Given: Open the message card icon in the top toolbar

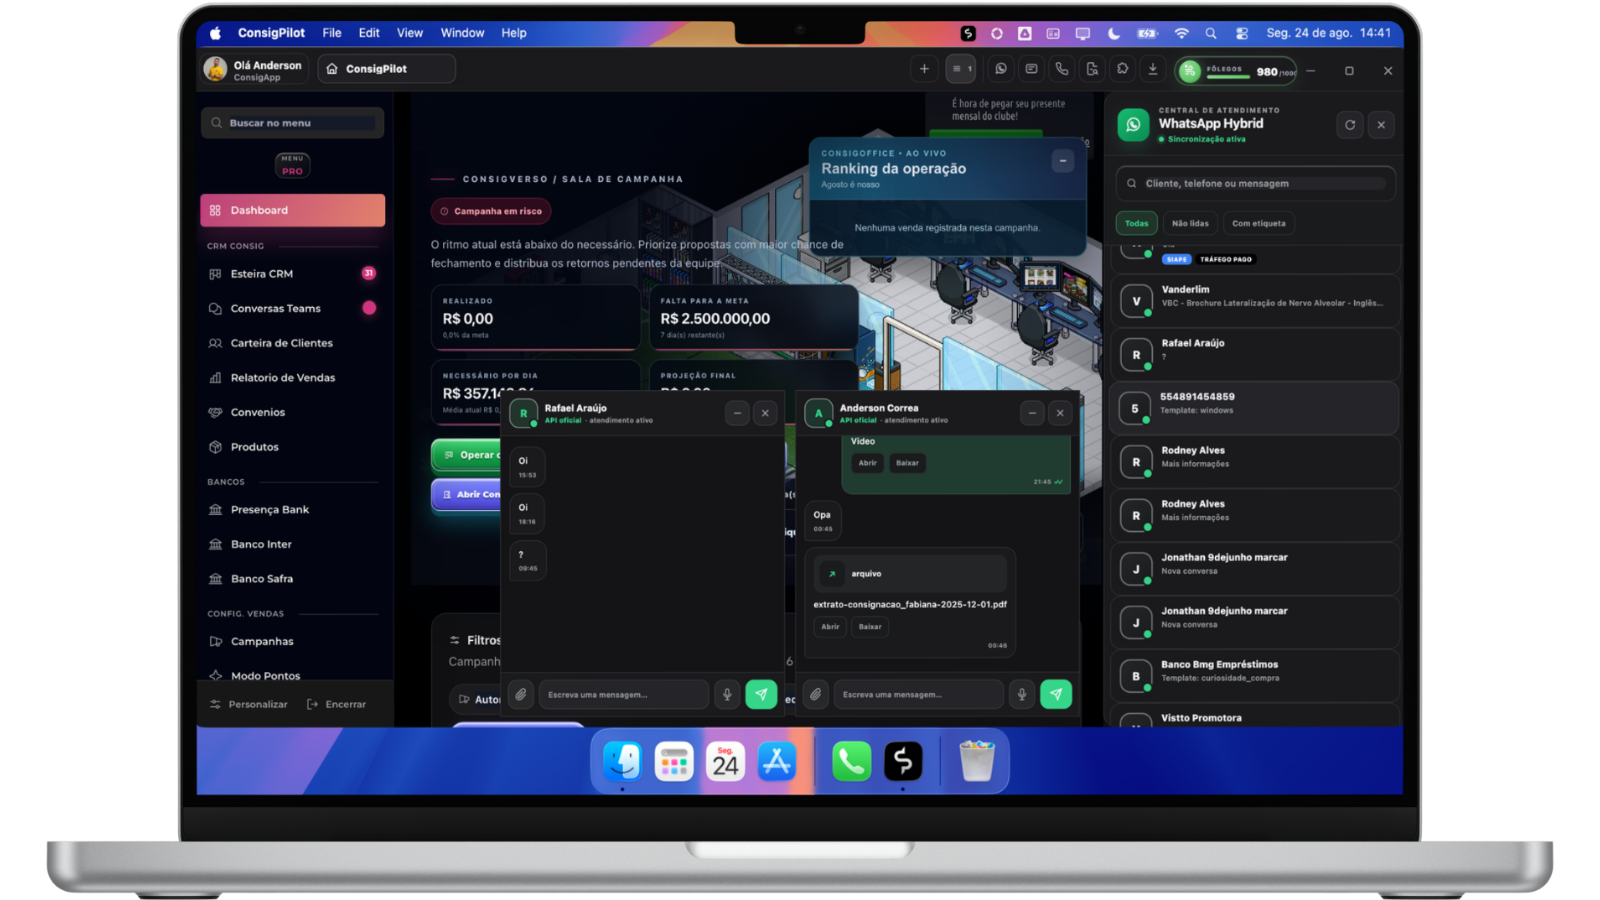Looking at the screenshot, I should tap(1031, 69).
